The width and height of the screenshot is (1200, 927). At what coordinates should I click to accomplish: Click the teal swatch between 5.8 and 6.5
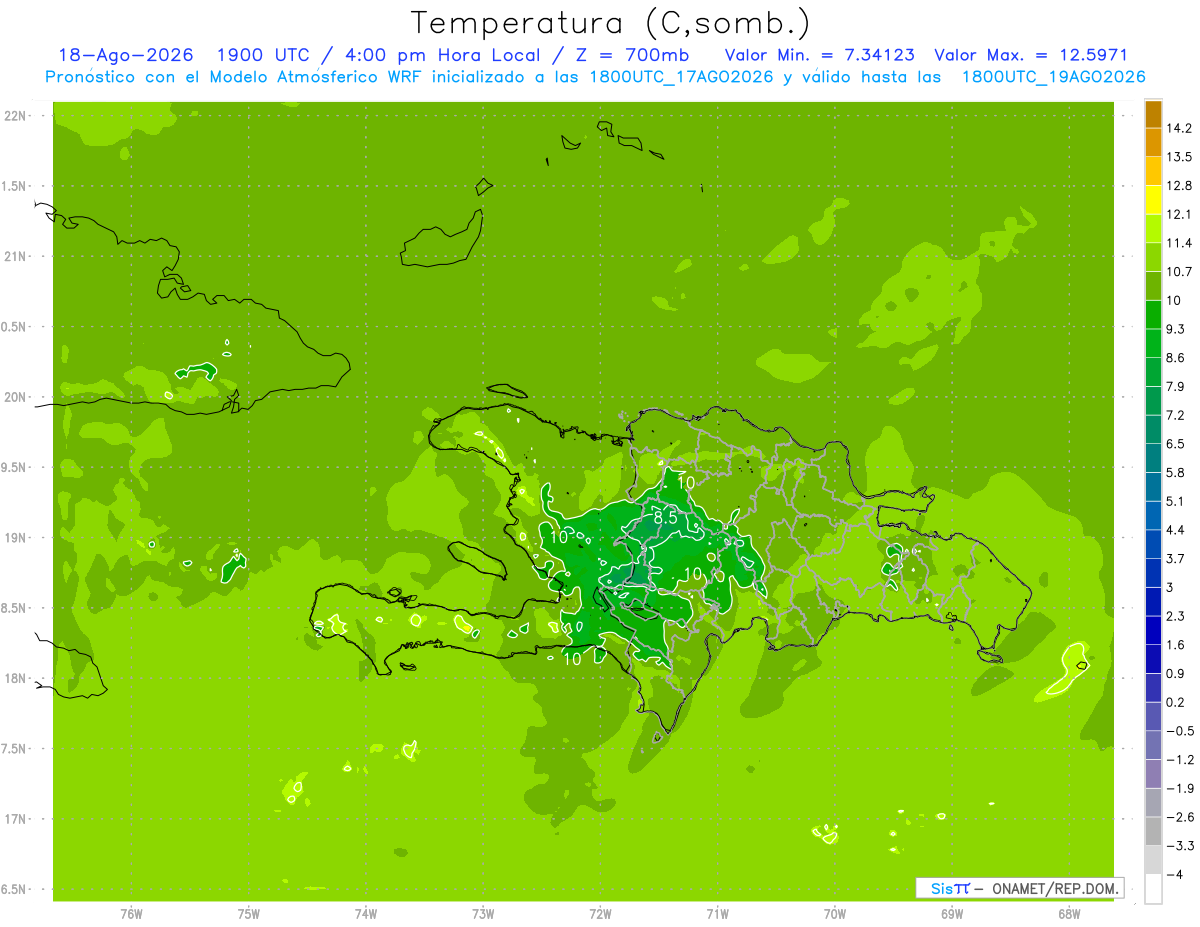(1153, 458)
